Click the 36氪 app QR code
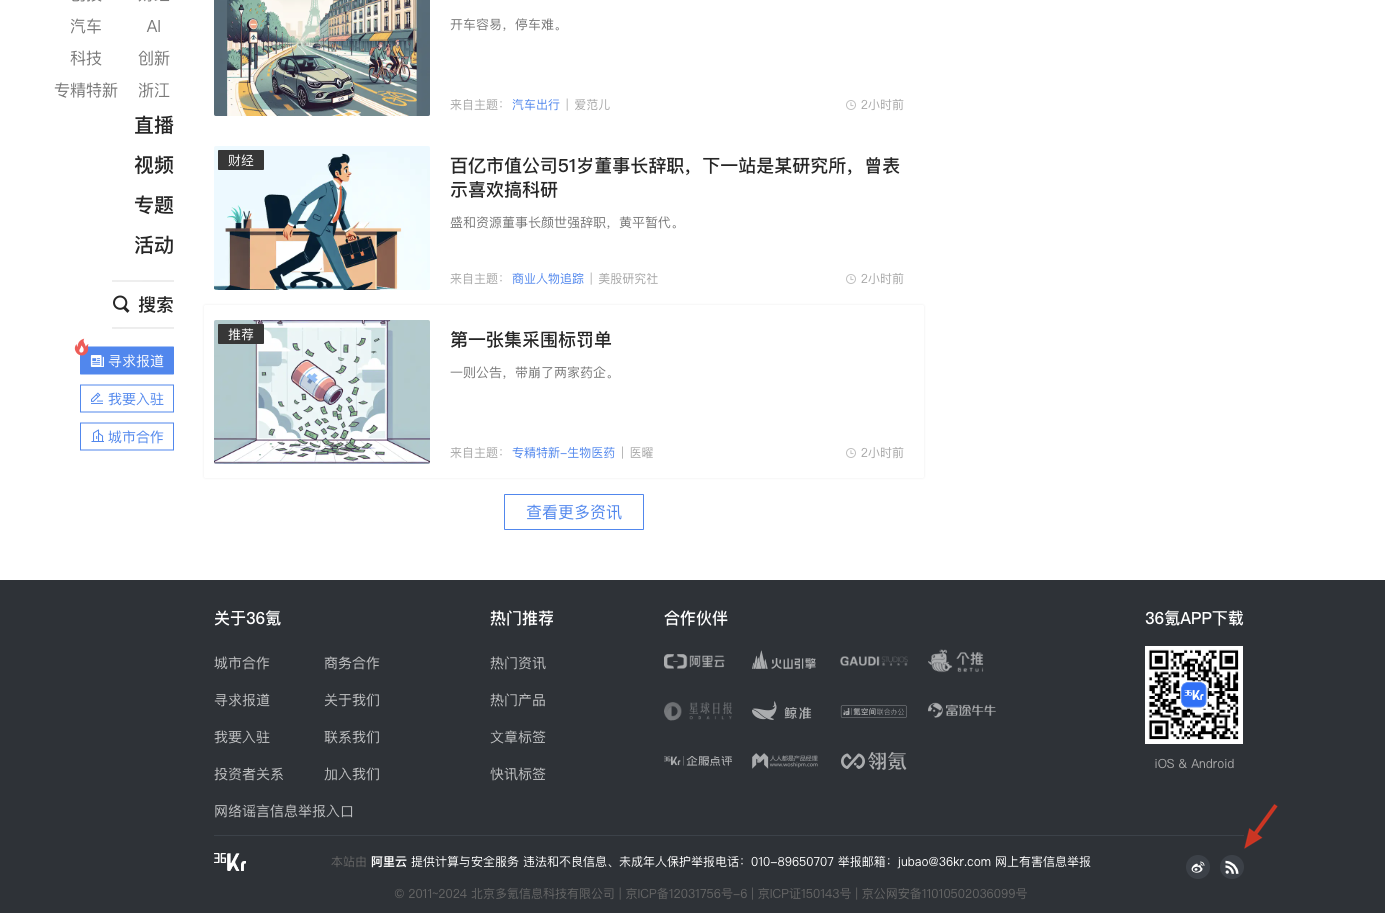This screenshot has width=1385, height=913. click(x=1194, y=695)
